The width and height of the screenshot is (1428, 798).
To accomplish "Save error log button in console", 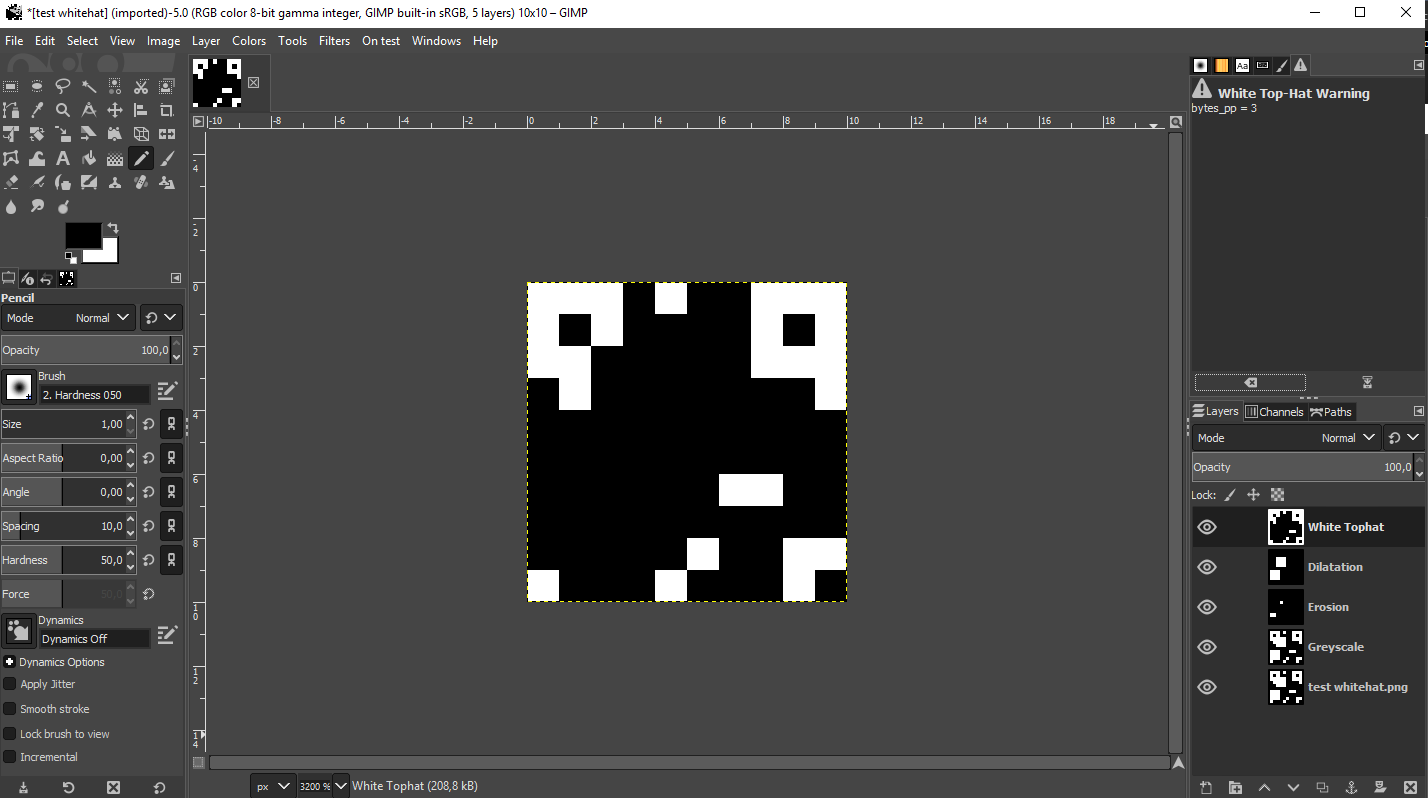I will (1367, 383).
